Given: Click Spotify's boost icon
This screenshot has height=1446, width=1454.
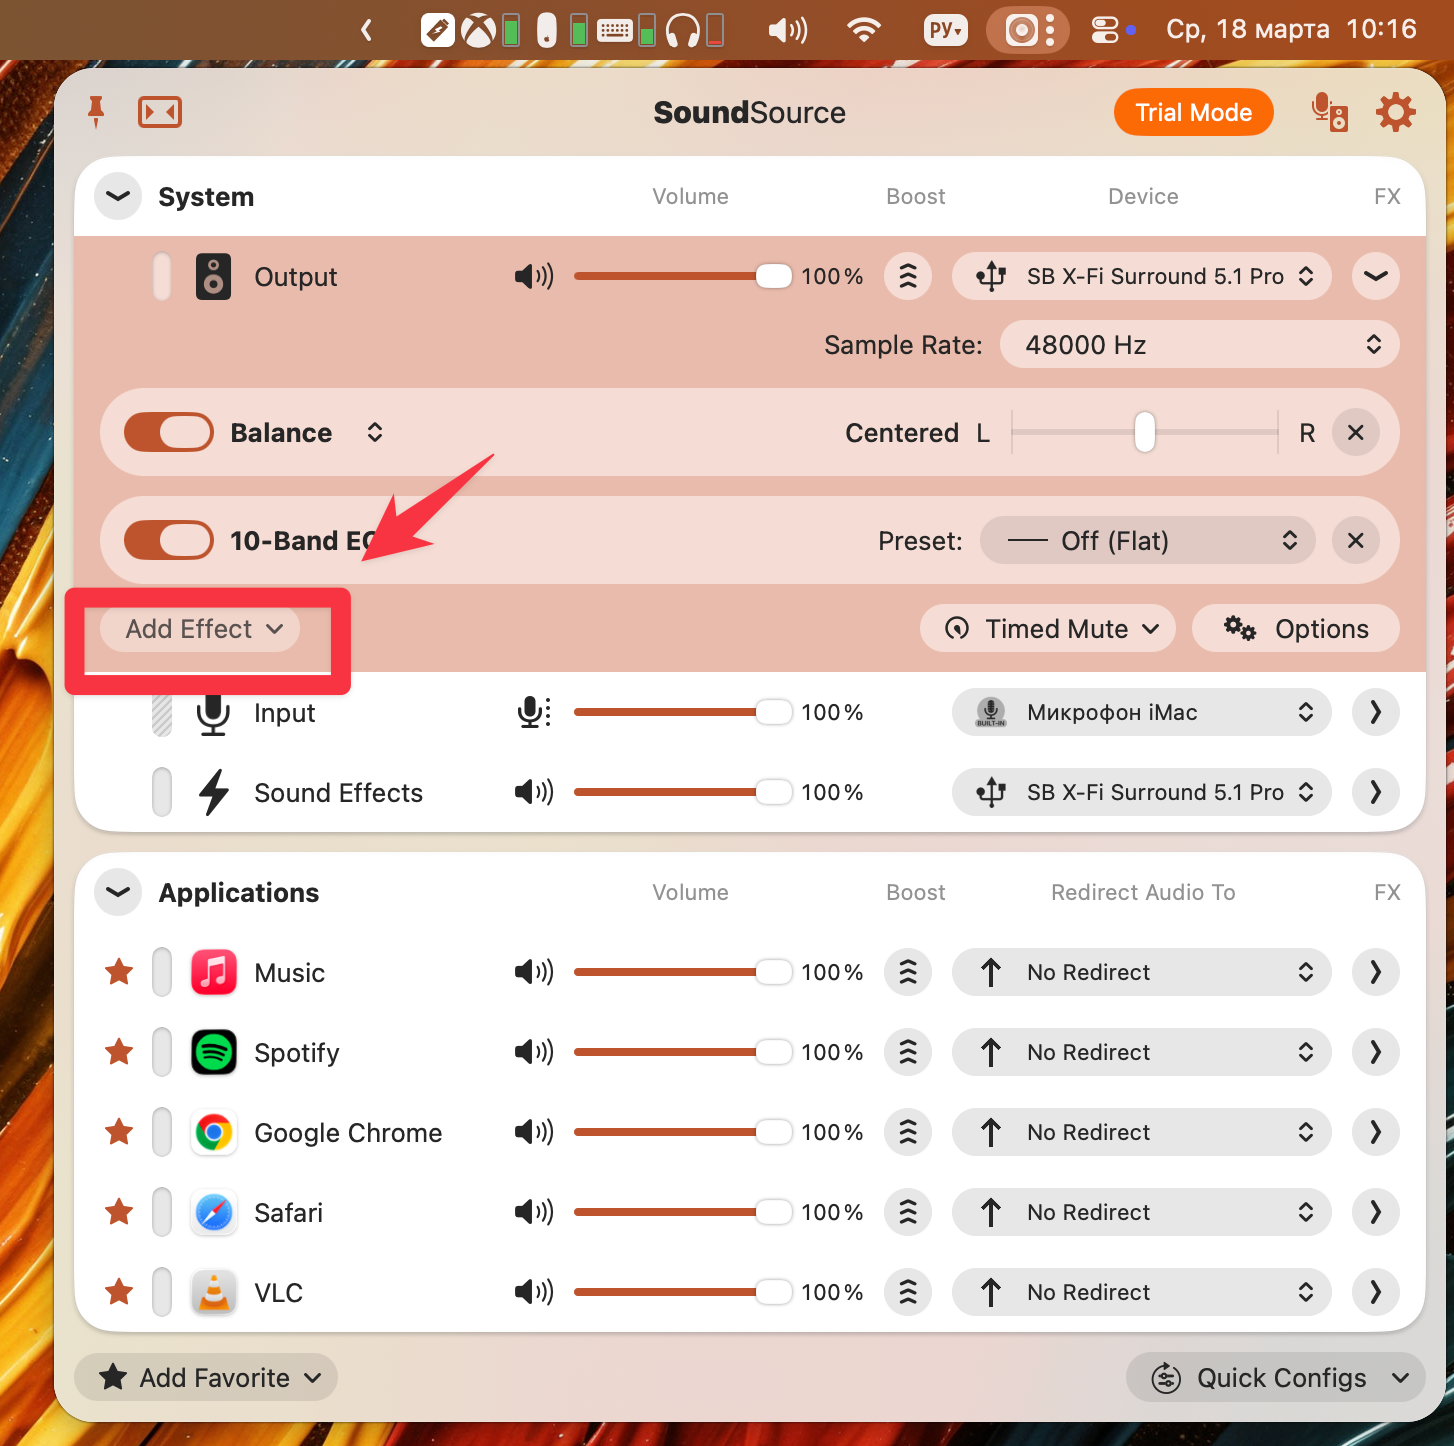Looking at the screenshot, I should tap(907, 1052).
